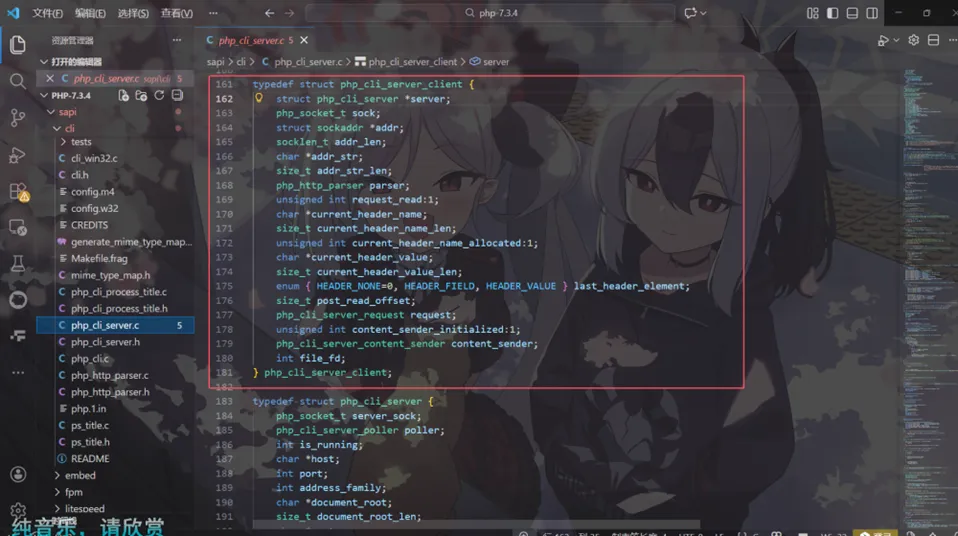958x536 pixels.
Task: Click the gear icon in editor toolbar
Action: pyautogui.click(x=913, y=40)
